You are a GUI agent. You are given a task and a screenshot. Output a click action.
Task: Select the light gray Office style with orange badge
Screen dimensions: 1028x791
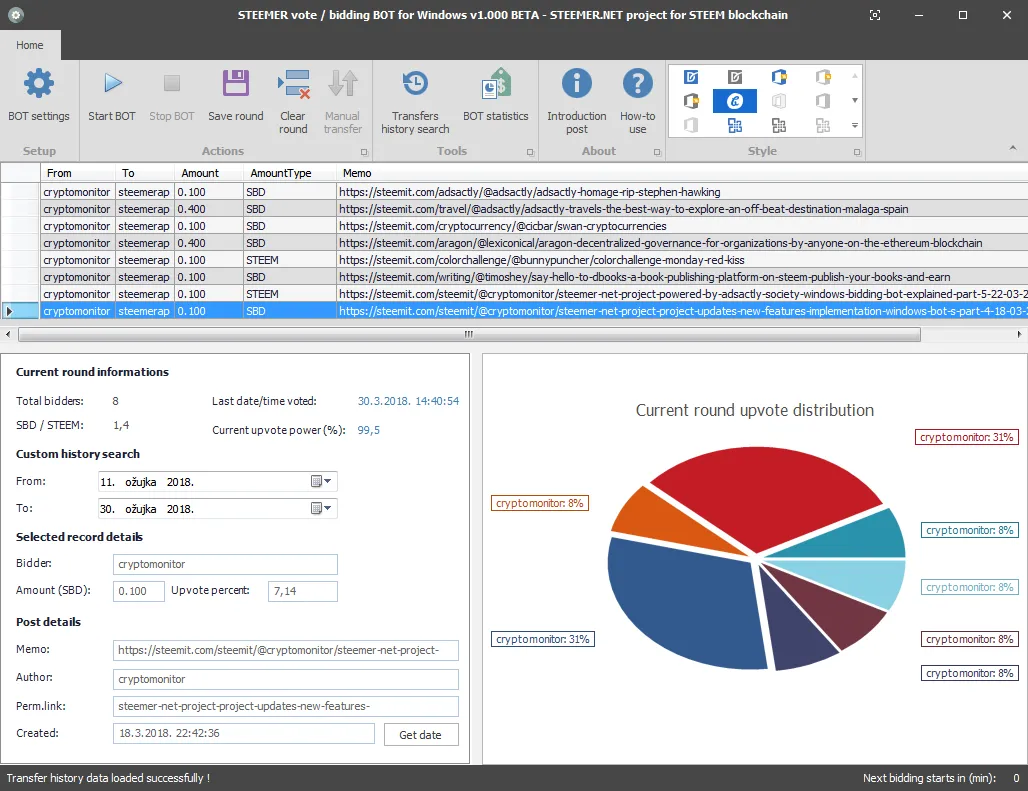(x=823, y=77)
